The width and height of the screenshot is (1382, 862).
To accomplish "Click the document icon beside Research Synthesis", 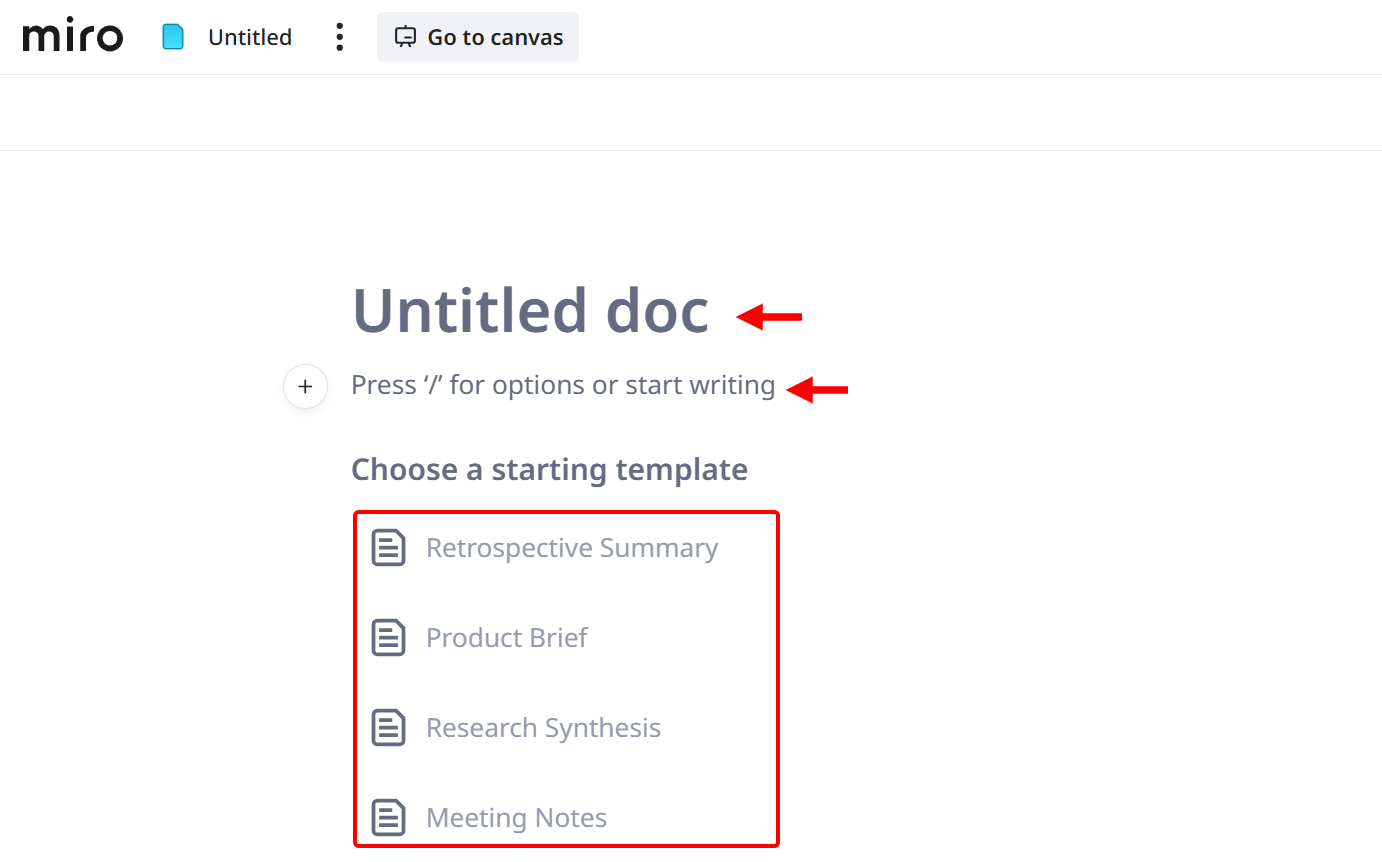I will (x=389, y=727).
